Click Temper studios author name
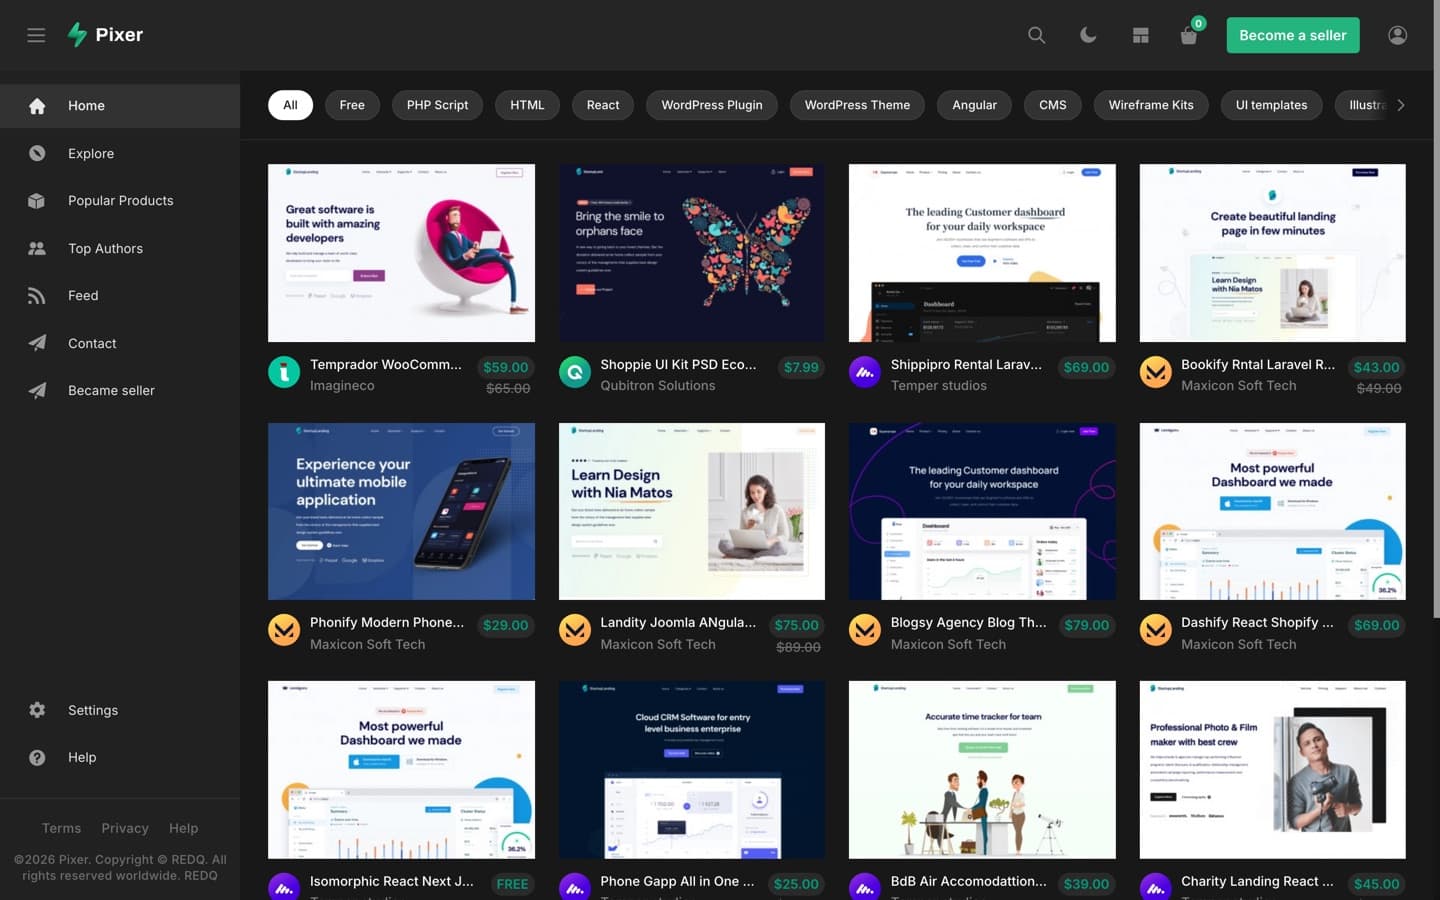Viewport: 1440px width, 900px height. (x=939, y=386)
